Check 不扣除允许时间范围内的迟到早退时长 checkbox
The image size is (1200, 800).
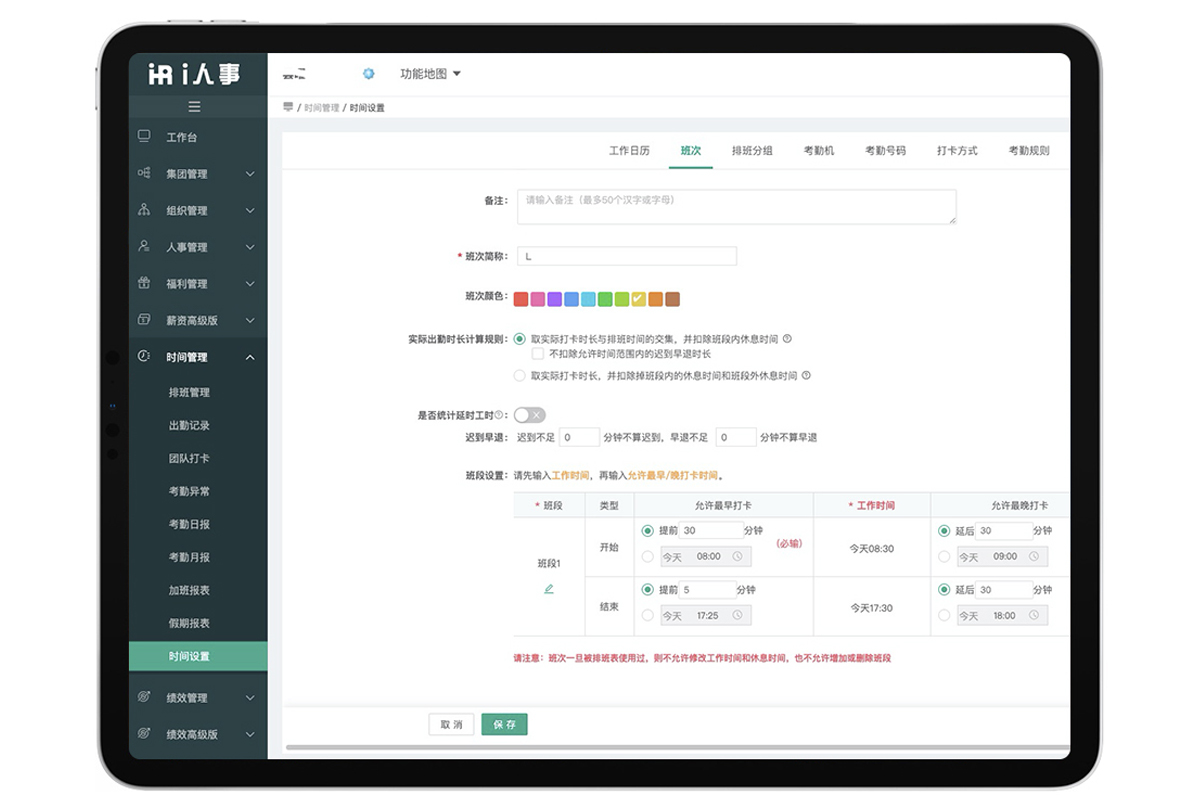[538, 354]
